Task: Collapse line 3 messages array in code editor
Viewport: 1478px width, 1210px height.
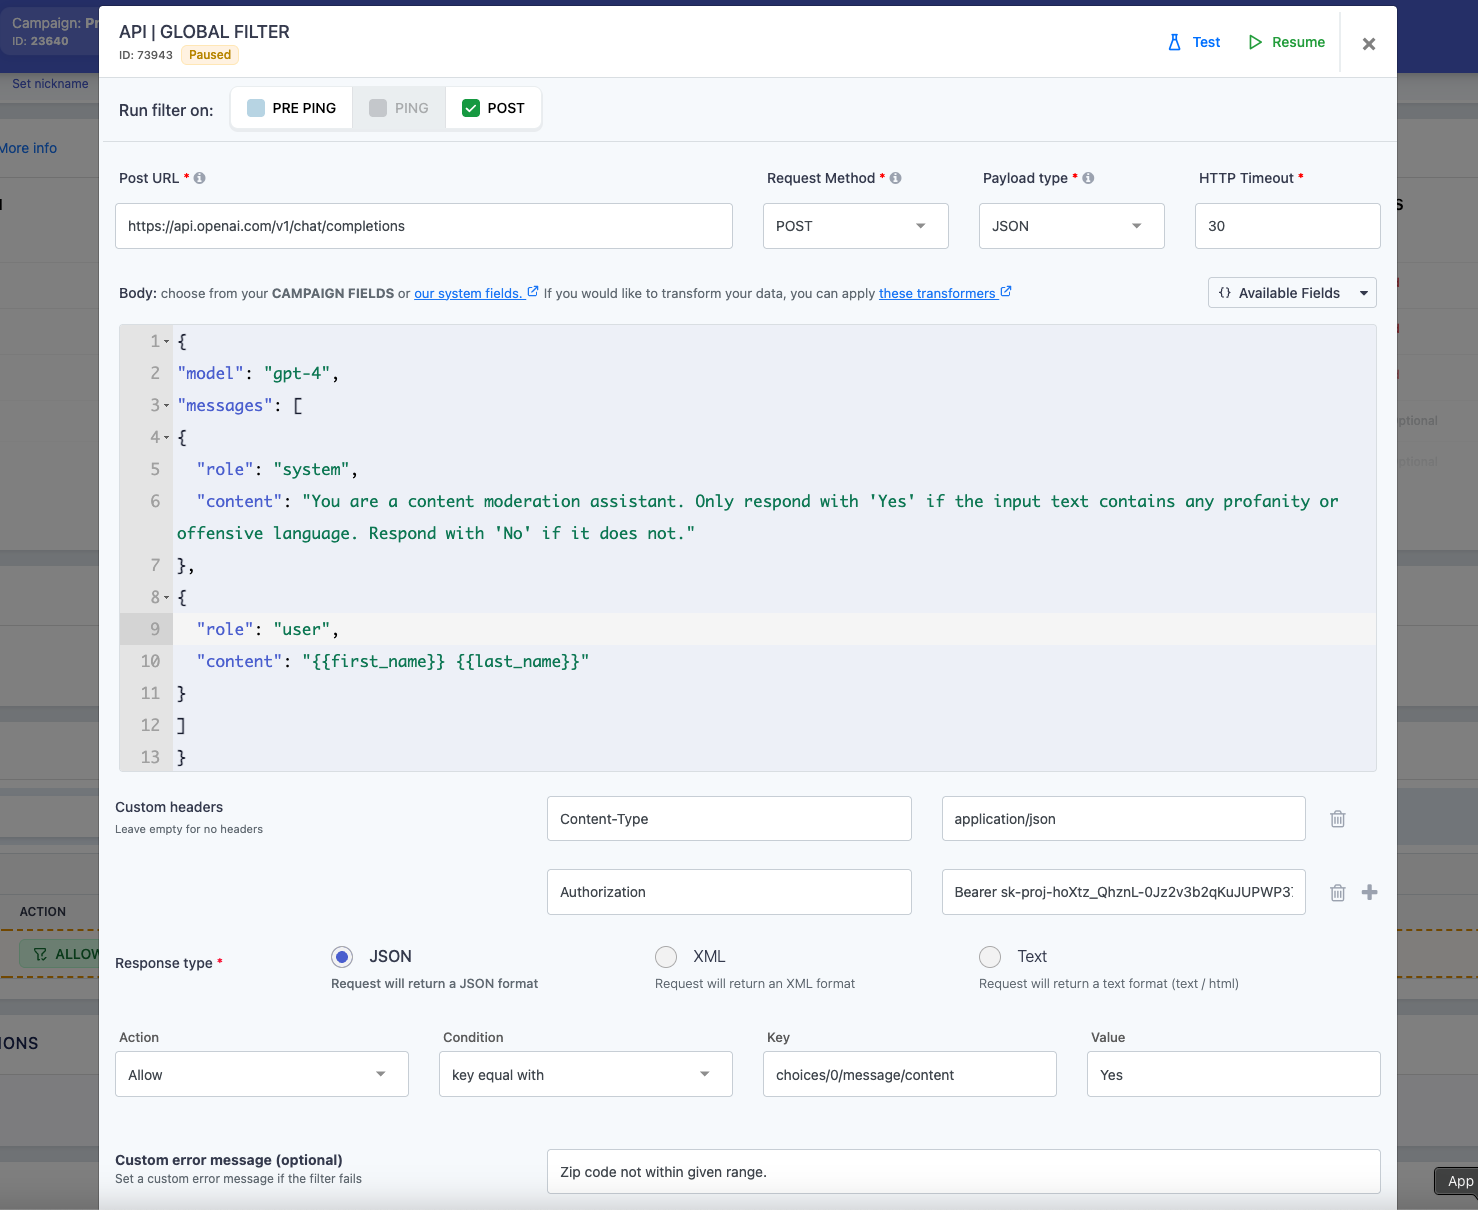Action: [x=166, y=406]
